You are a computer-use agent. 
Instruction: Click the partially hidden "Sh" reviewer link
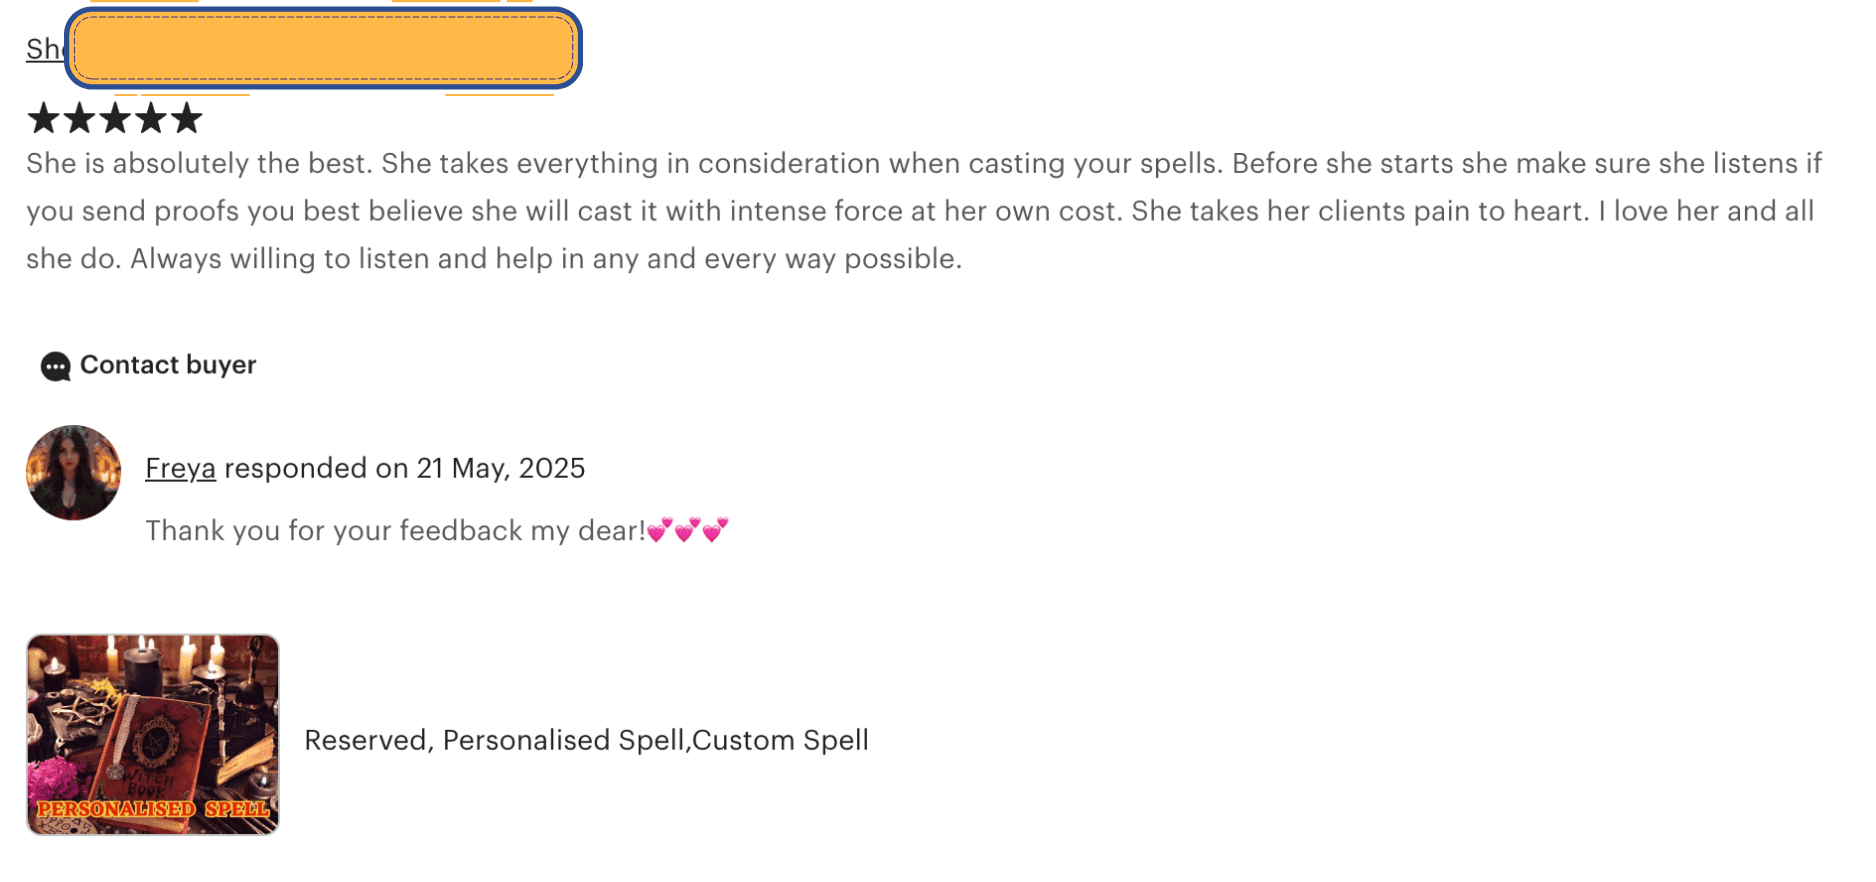click(x=44, y=49)
